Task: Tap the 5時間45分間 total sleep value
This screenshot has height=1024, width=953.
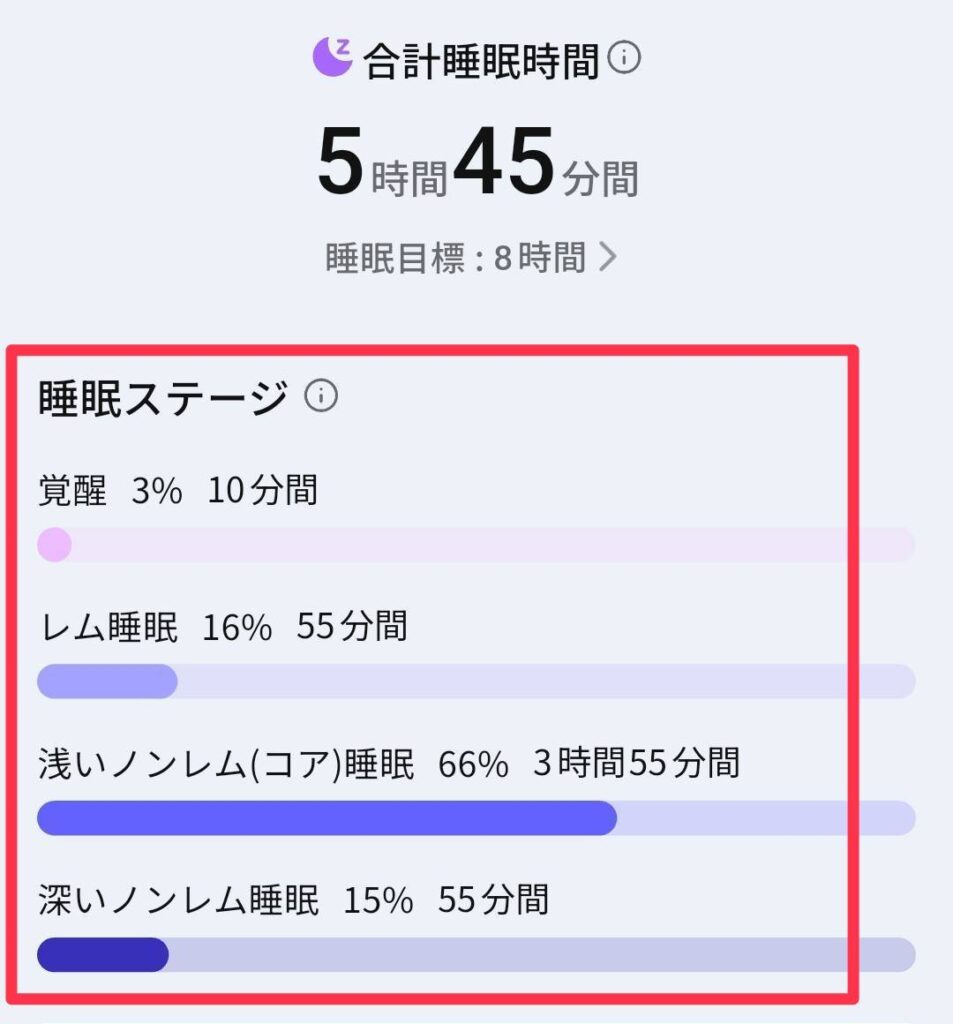Action: coord(477,163)
